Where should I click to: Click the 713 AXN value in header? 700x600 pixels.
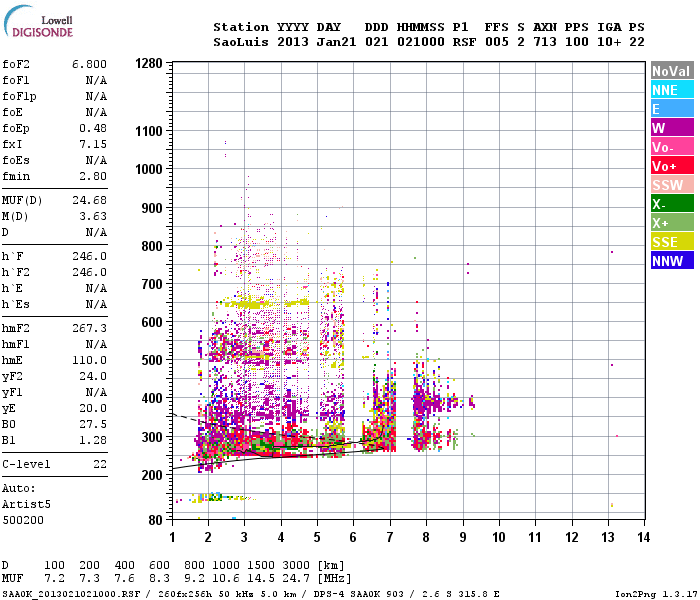click(545, 42)
